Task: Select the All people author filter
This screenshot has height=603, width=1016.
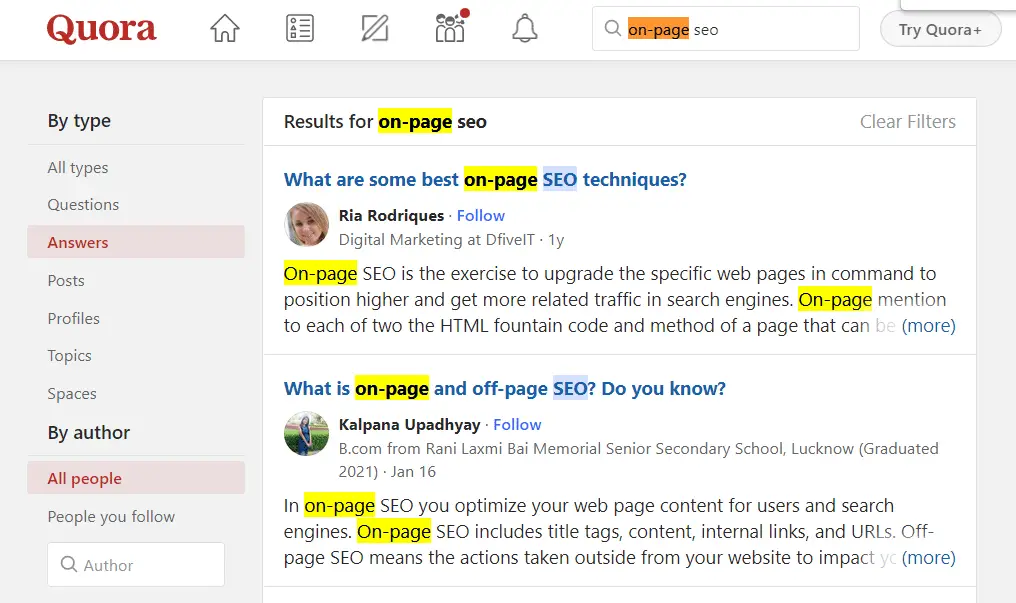Action: pyautogui.click(x=136, y=479)
